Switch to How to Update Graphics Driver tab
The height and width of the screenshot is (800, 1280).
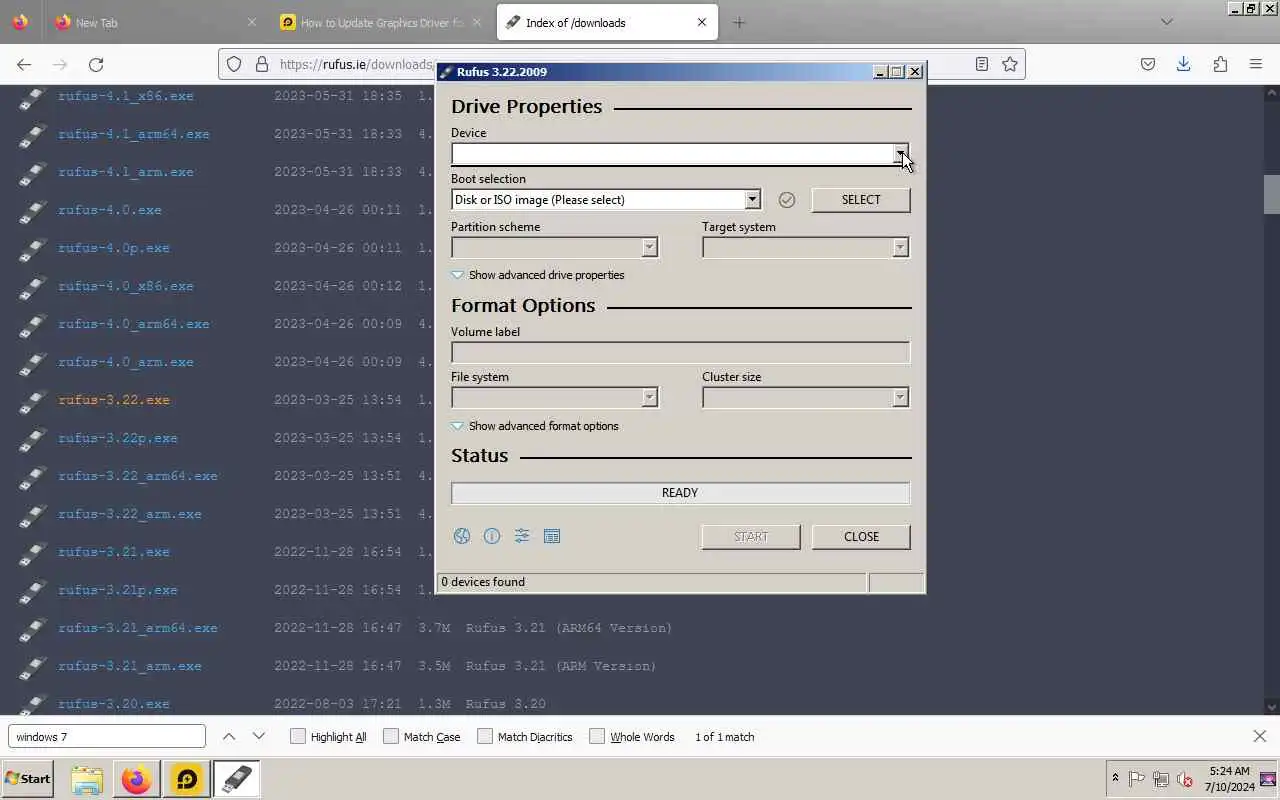click(380, 22)
